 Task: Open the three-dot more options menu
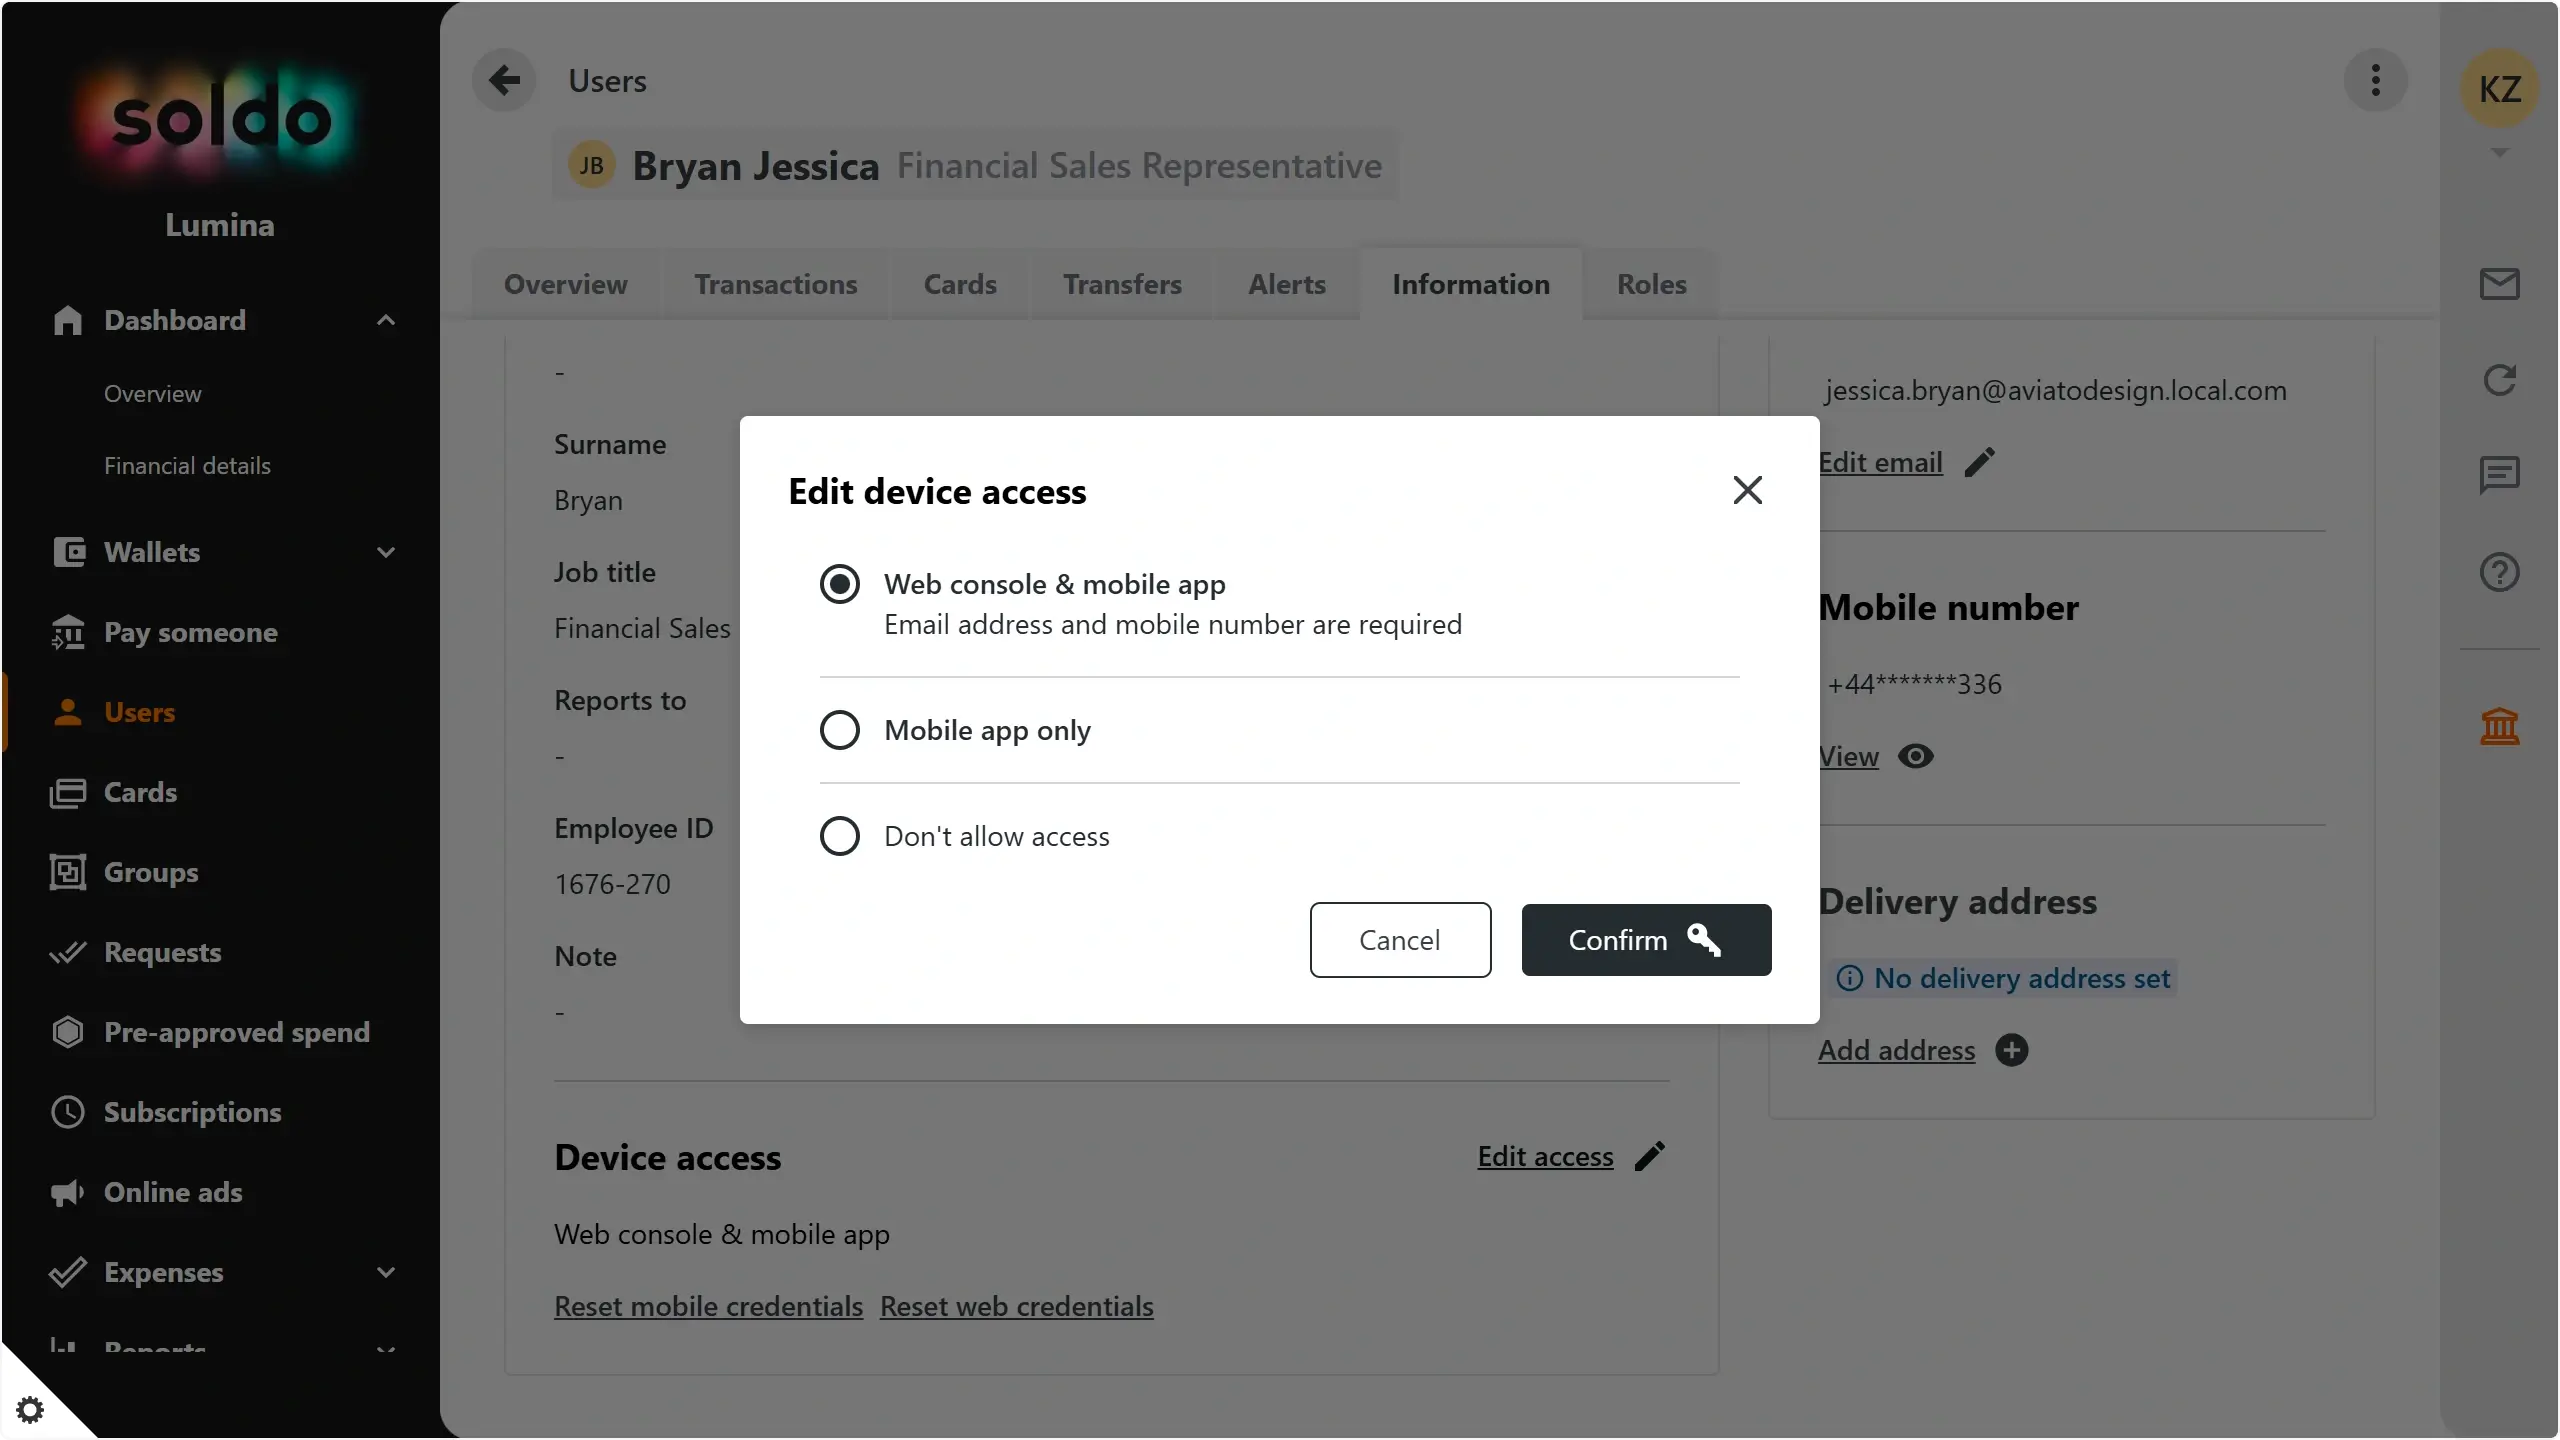pyautogui.click(x=2375, y=80)
